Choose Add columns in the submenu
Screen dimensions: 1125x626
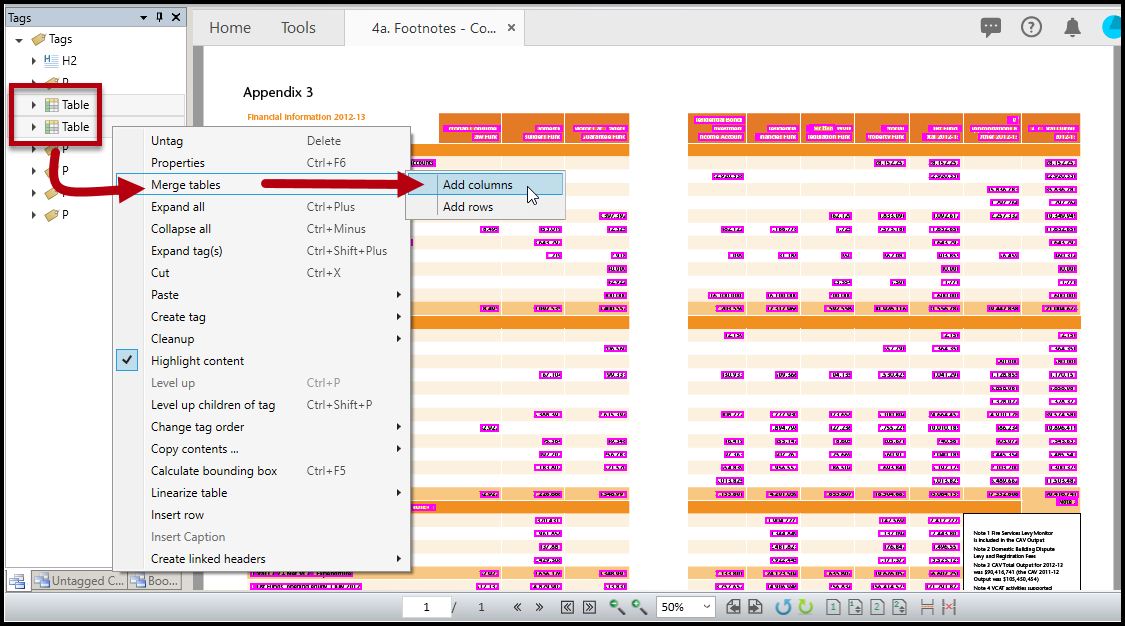click(x=484, y=184)
